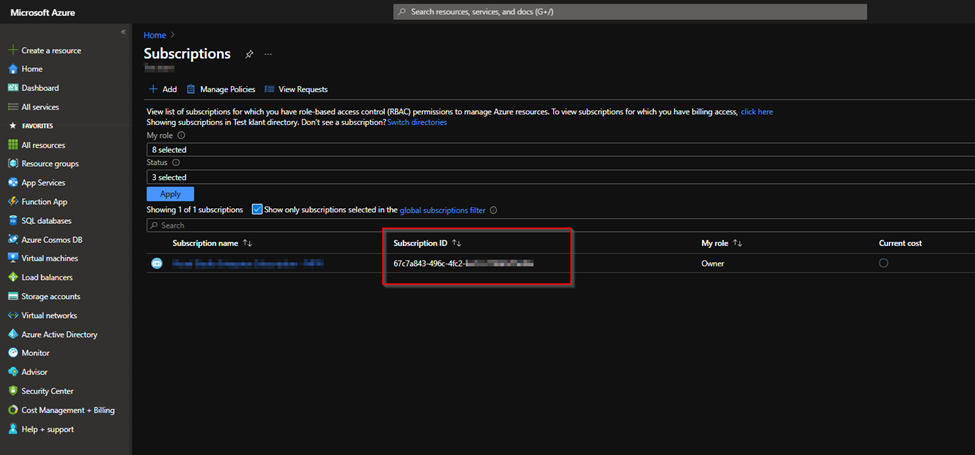Open the Azure Active Directory icon

[12, 334]
